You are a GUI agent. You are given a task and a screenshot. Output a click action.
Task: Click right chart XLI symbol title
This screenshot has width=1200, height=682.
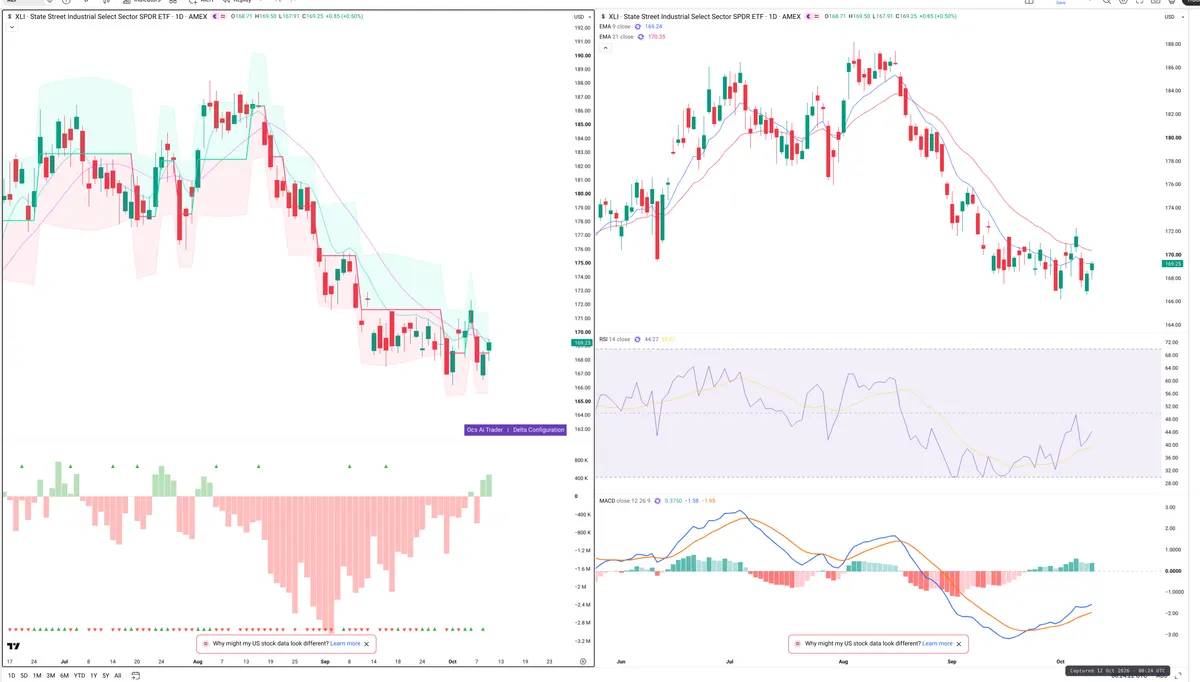706,17
